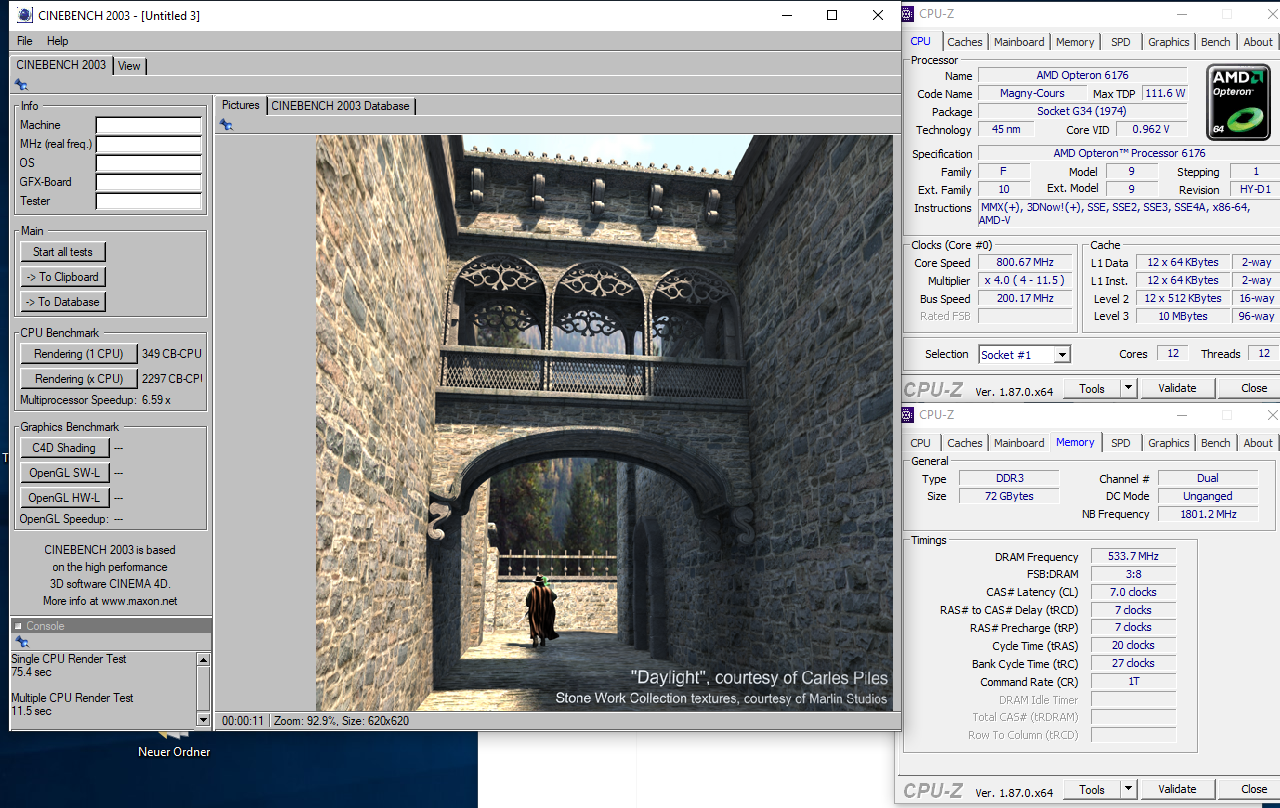Click into the Machine input field
The width and height of the screenshot is (1280, 808).
pos(149,126)
